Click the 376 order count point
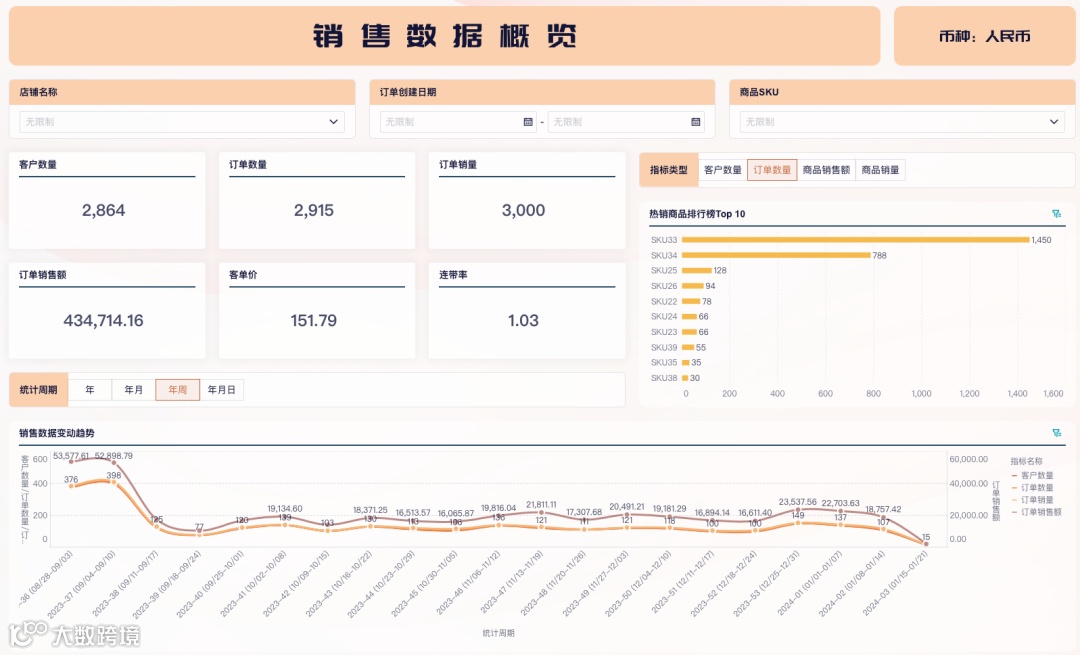This screenshot has width=1080, height=655. coord(71,486)
